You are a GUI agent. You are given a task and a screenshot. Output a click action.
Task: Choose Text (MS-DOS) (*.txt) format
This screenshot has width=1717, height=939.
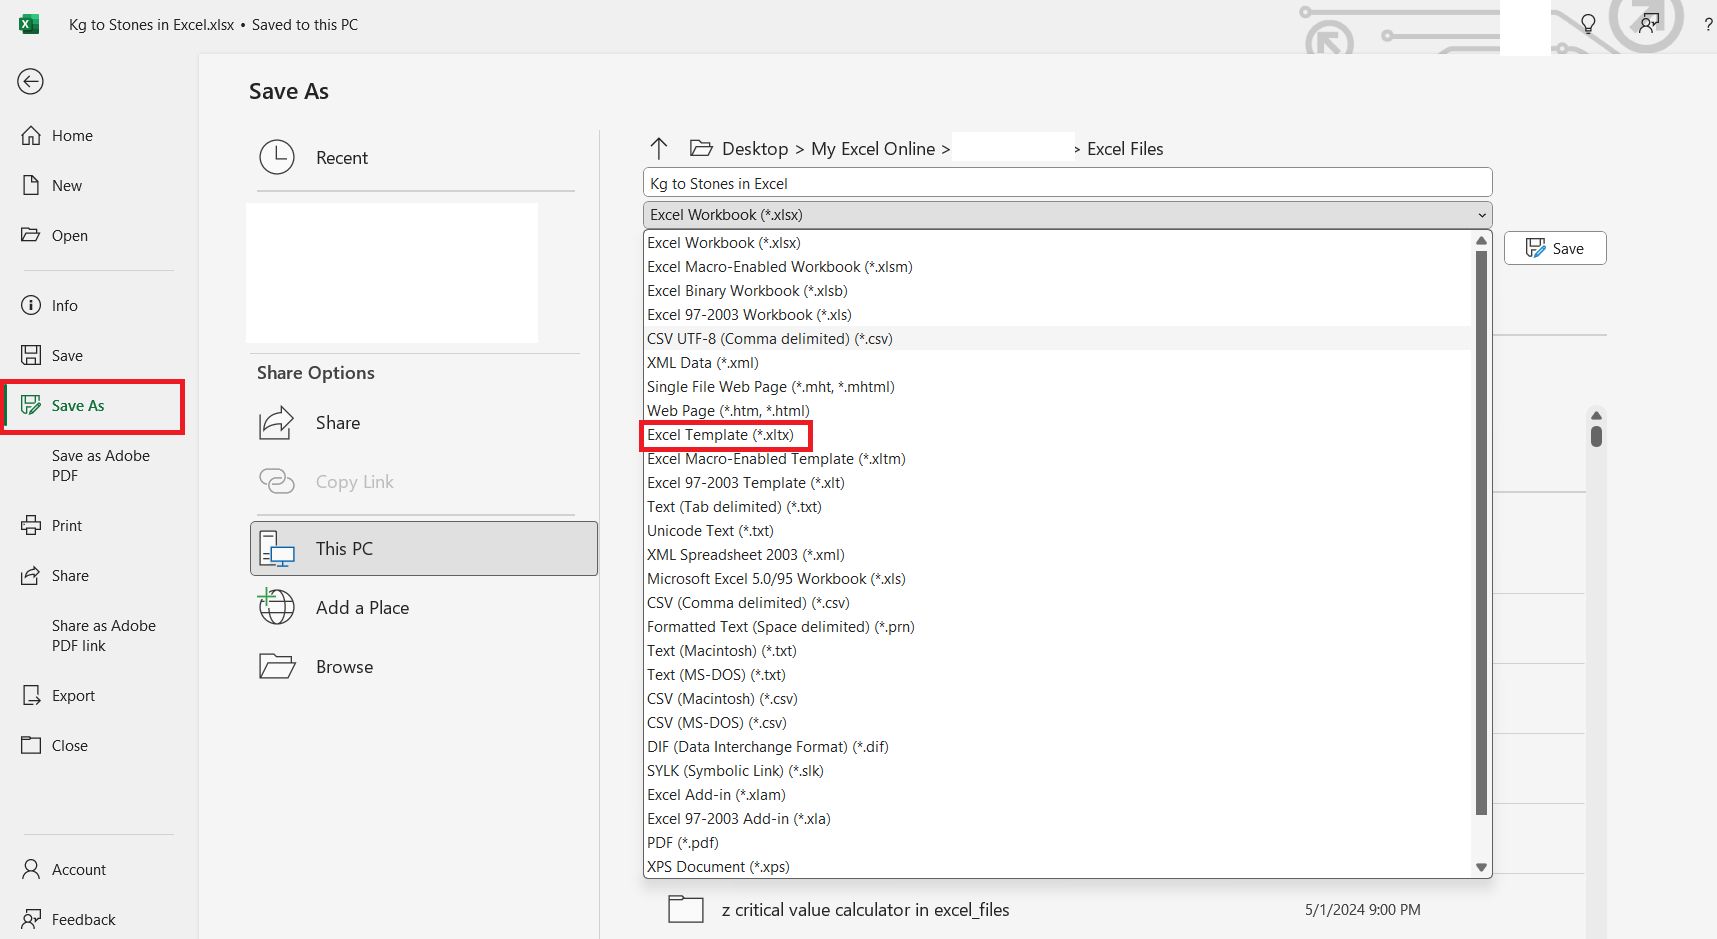click(1058, 675)
